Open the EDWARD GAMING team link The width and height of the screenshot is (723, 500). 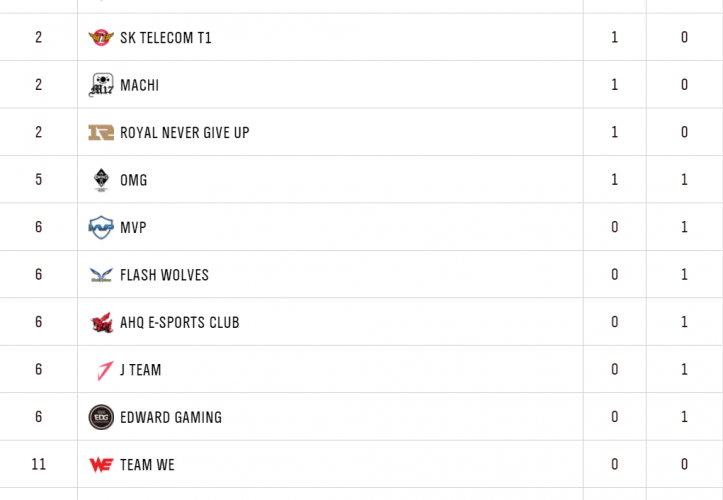[x=170, y=418]
